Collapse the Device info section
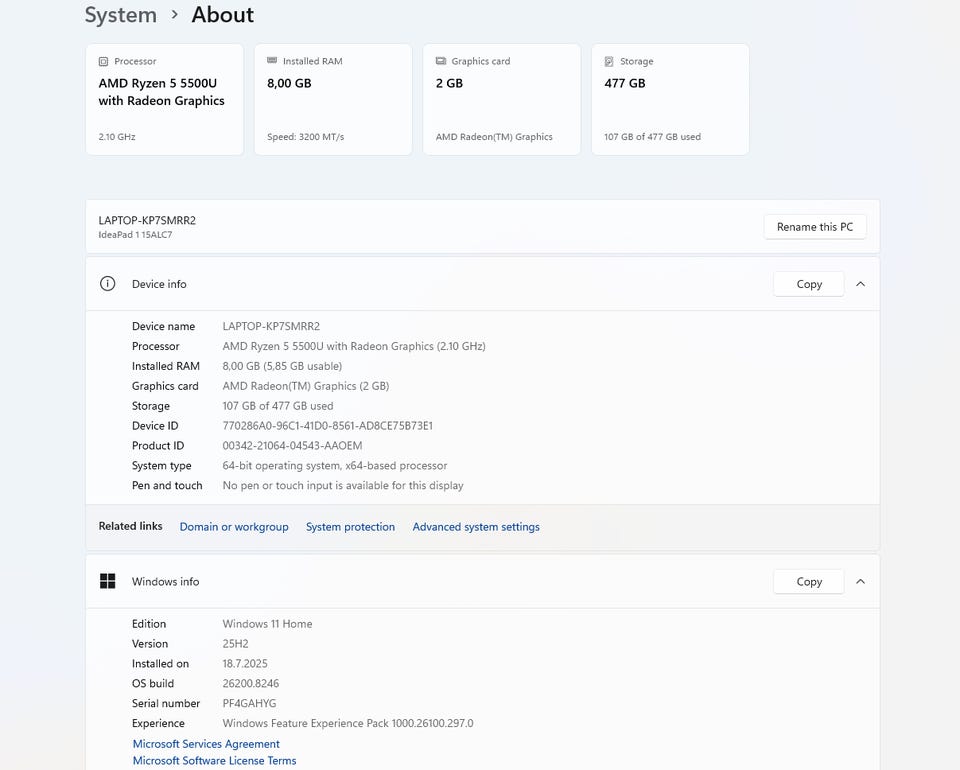This screenshot has width=960, height=770. [860, 284]
